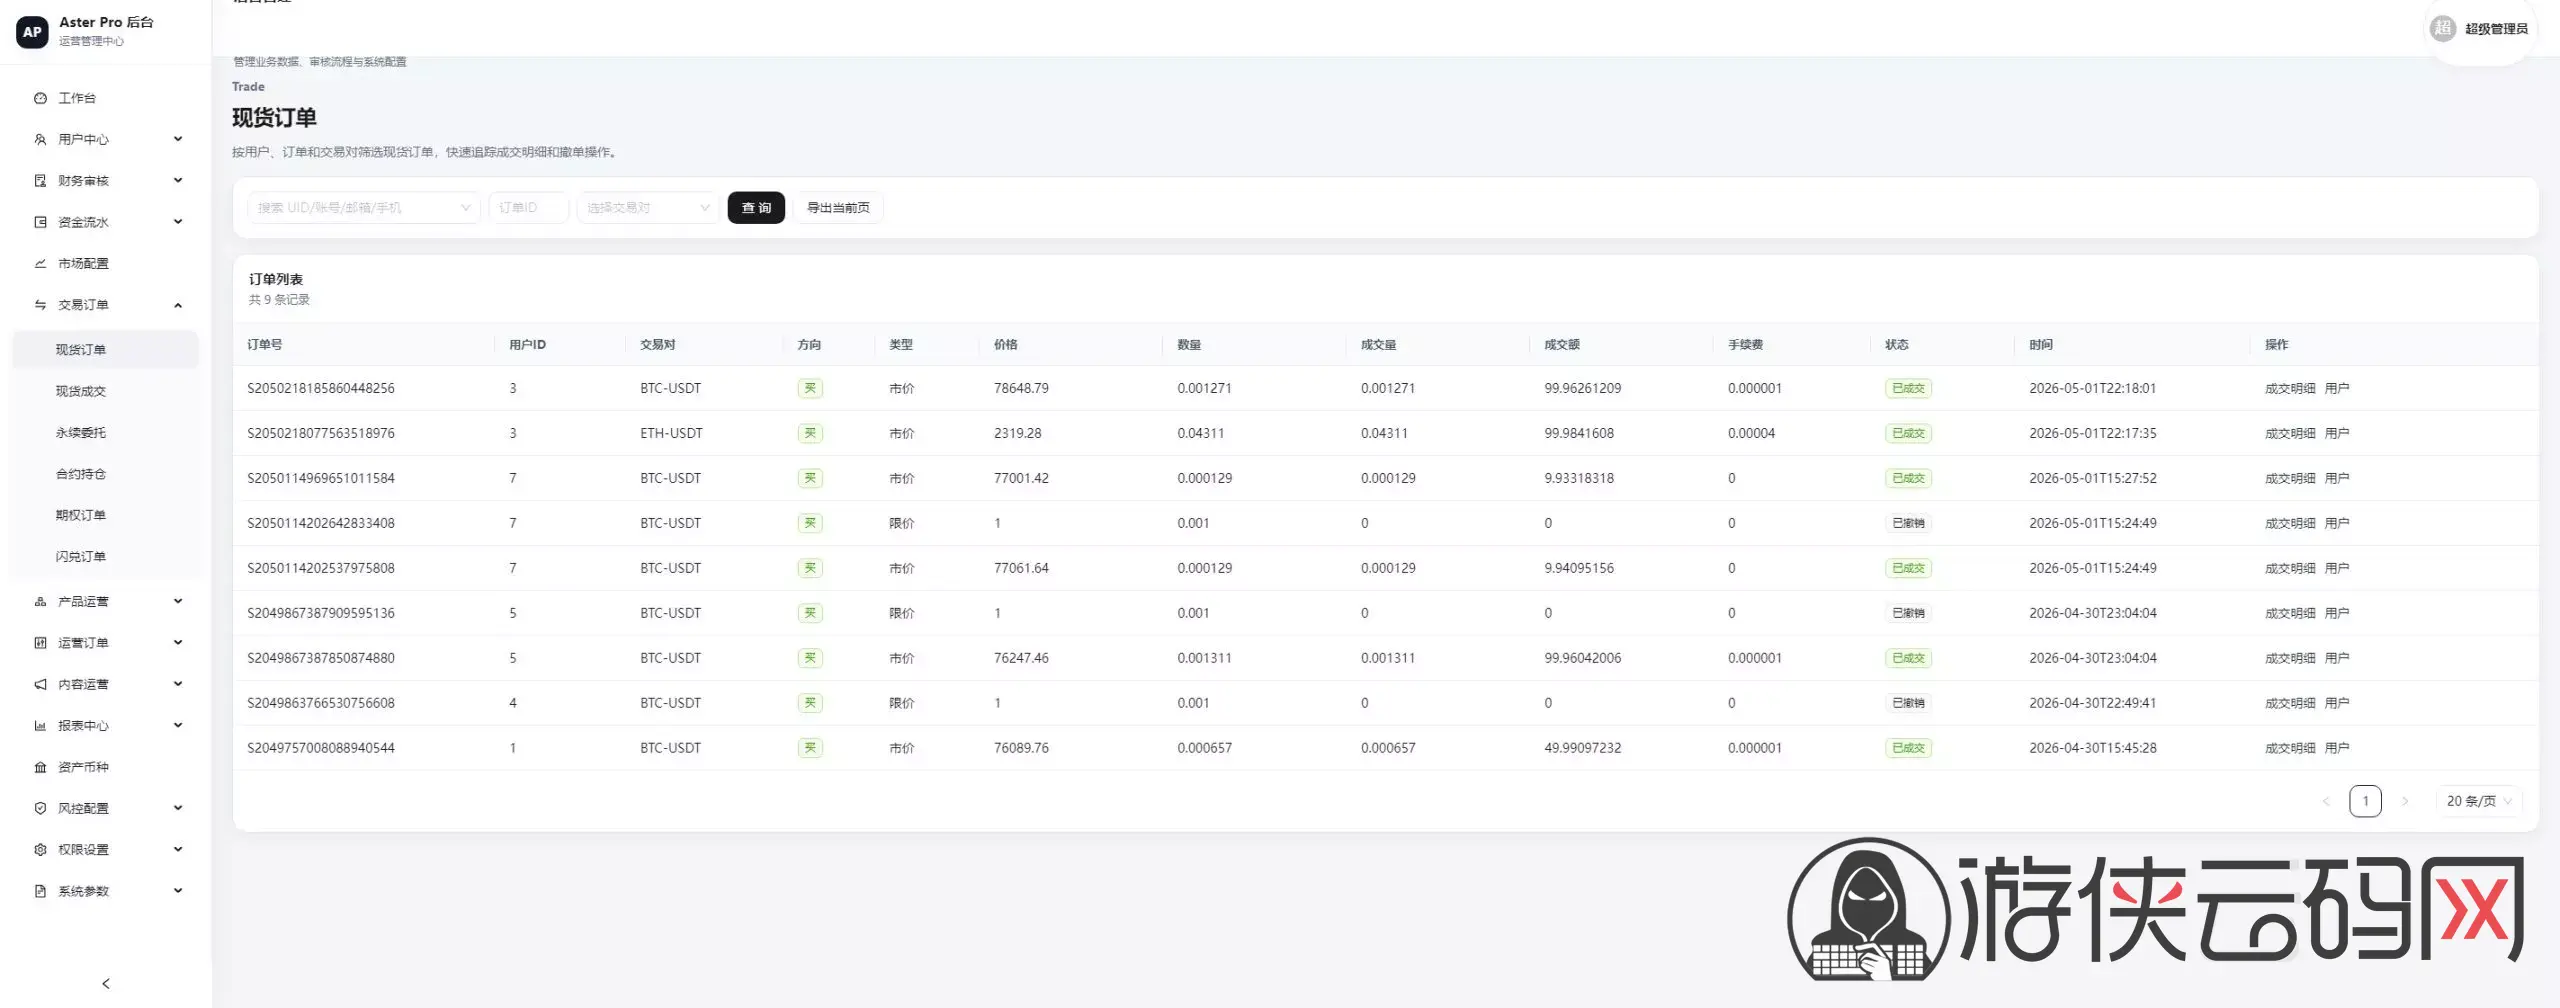Focus the 订单ID input field
The image size is (2560, 1008).
(529, 208)
